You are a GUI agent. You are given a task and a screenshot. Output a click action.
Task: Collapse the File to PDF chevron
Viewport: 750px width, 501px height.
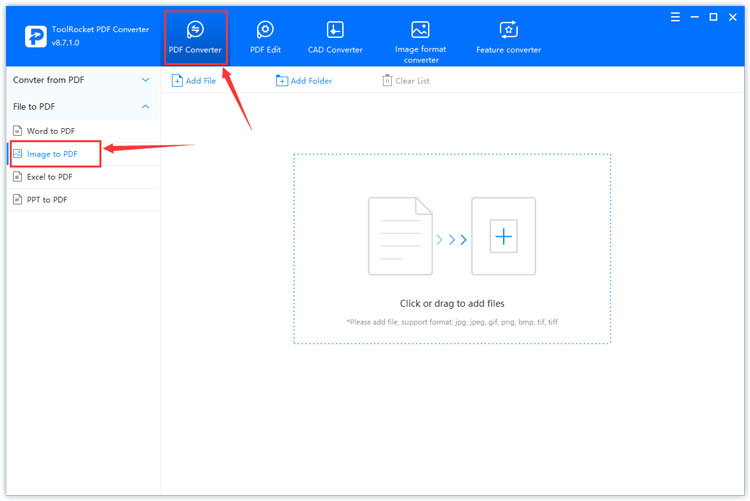(x=145, y=106)
